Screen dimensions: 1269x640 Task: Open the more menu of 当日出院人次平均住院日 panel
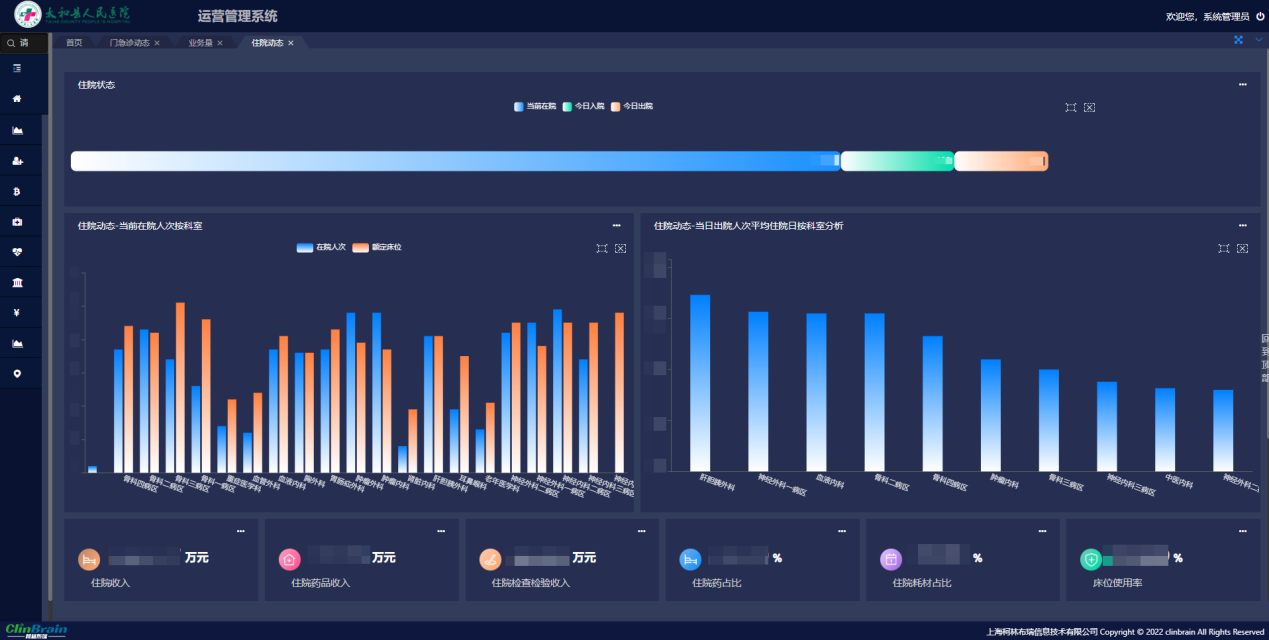click(1242, 226)
